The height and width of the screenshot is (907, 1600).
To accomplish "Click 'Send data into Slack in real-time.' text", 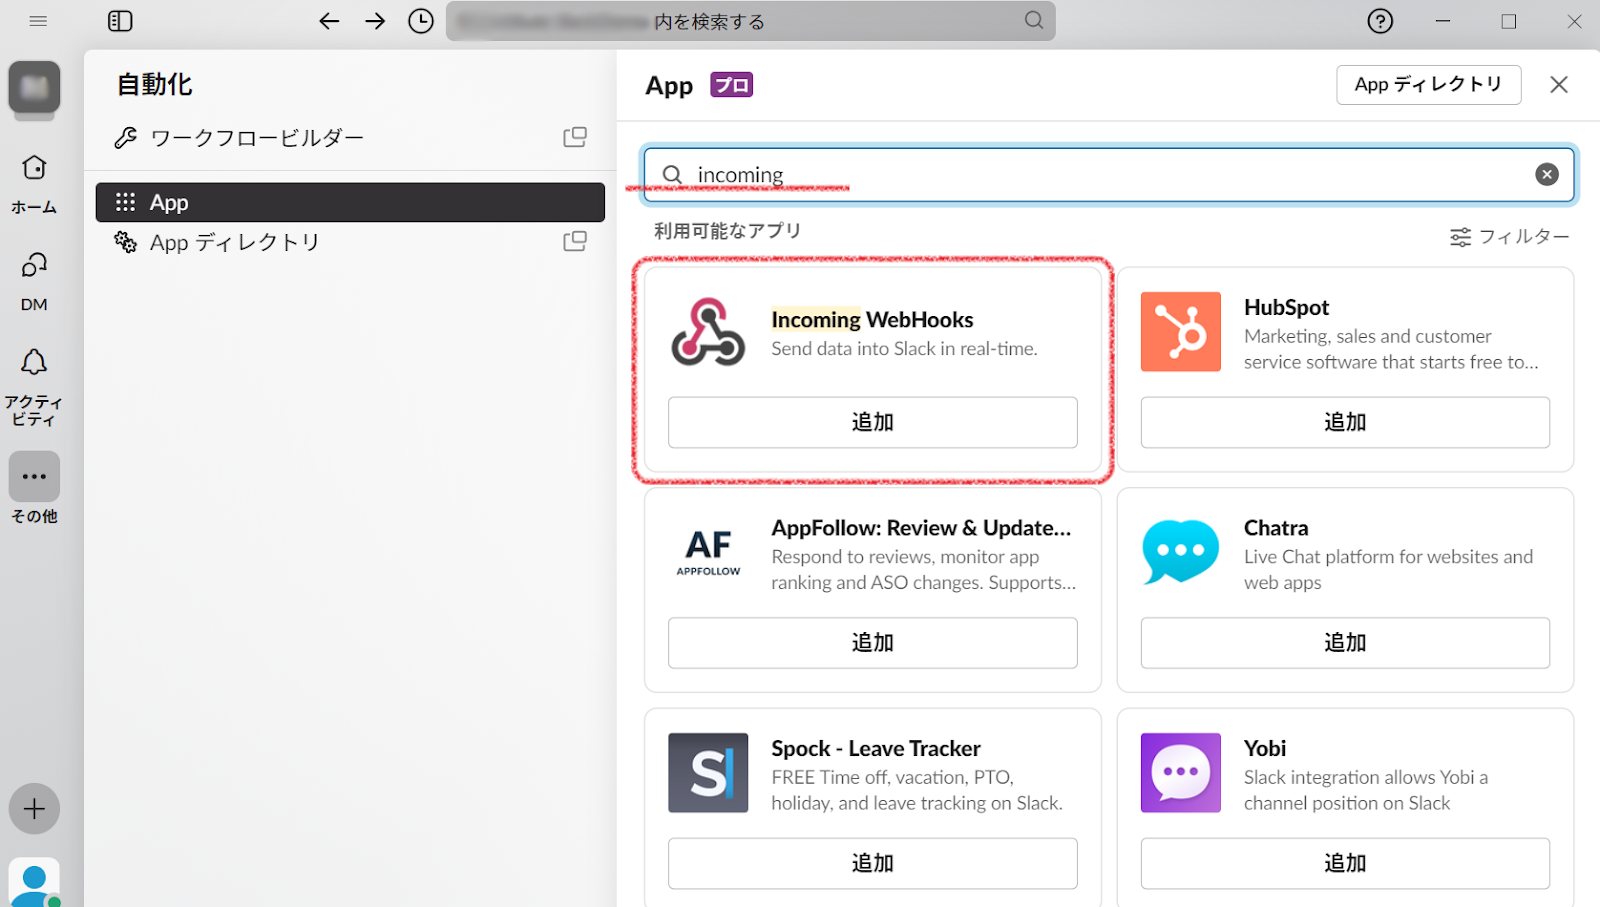I will point(904,349).
